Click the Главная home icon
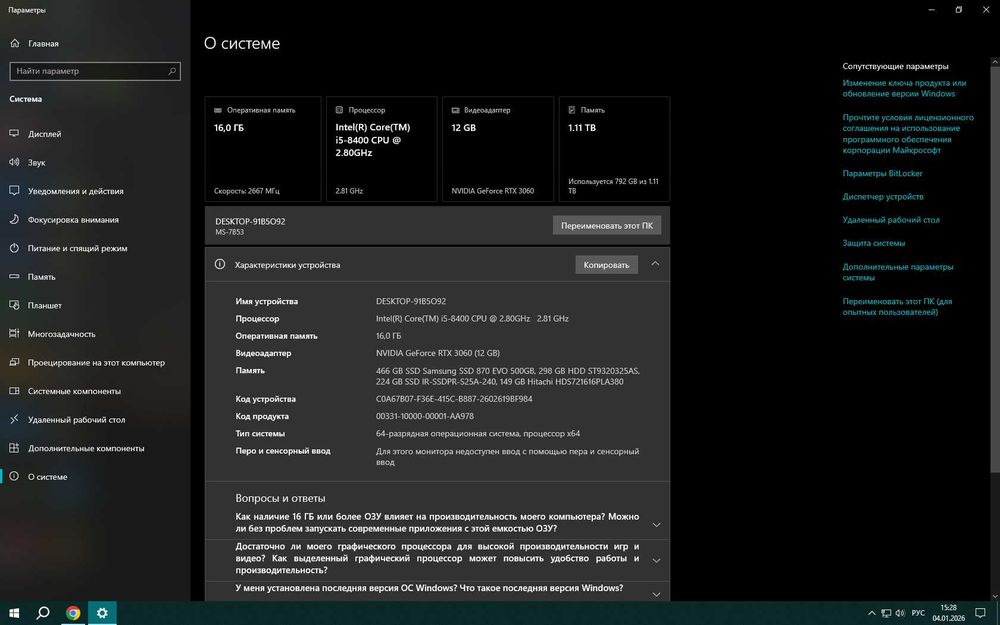The image size is (1000, 625). 15,43
